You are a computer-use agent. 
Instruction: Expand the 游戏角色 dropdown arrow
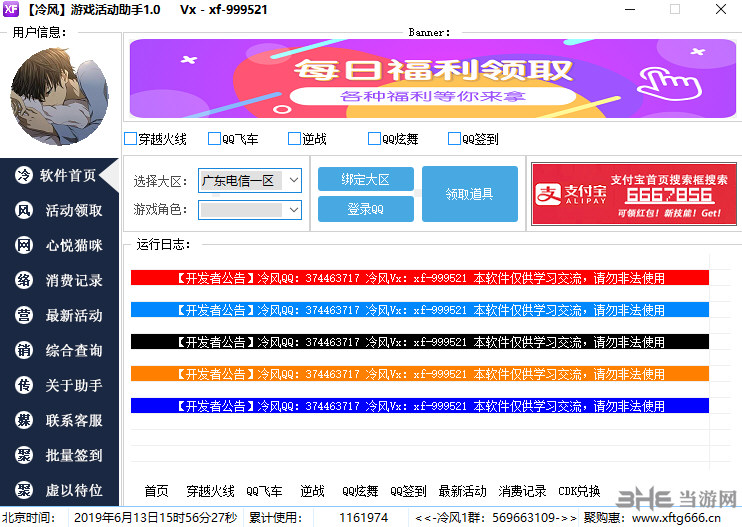[293, 210]
